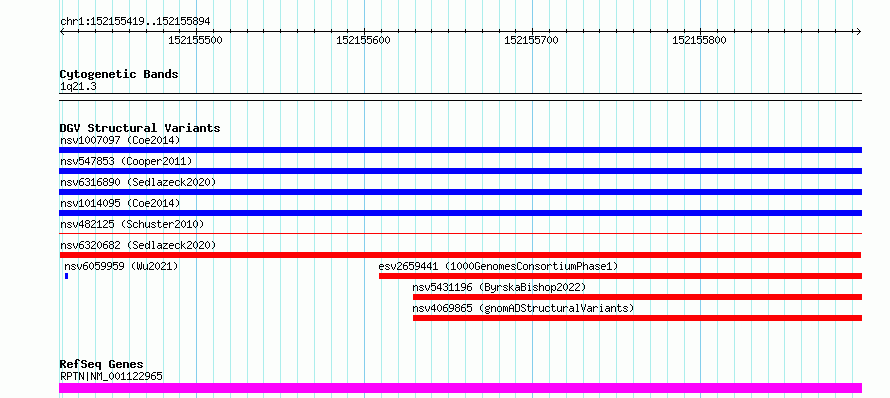Select the esv2659441 red variant bar
This screenshot has width=890, height=398.
(620, 276)
